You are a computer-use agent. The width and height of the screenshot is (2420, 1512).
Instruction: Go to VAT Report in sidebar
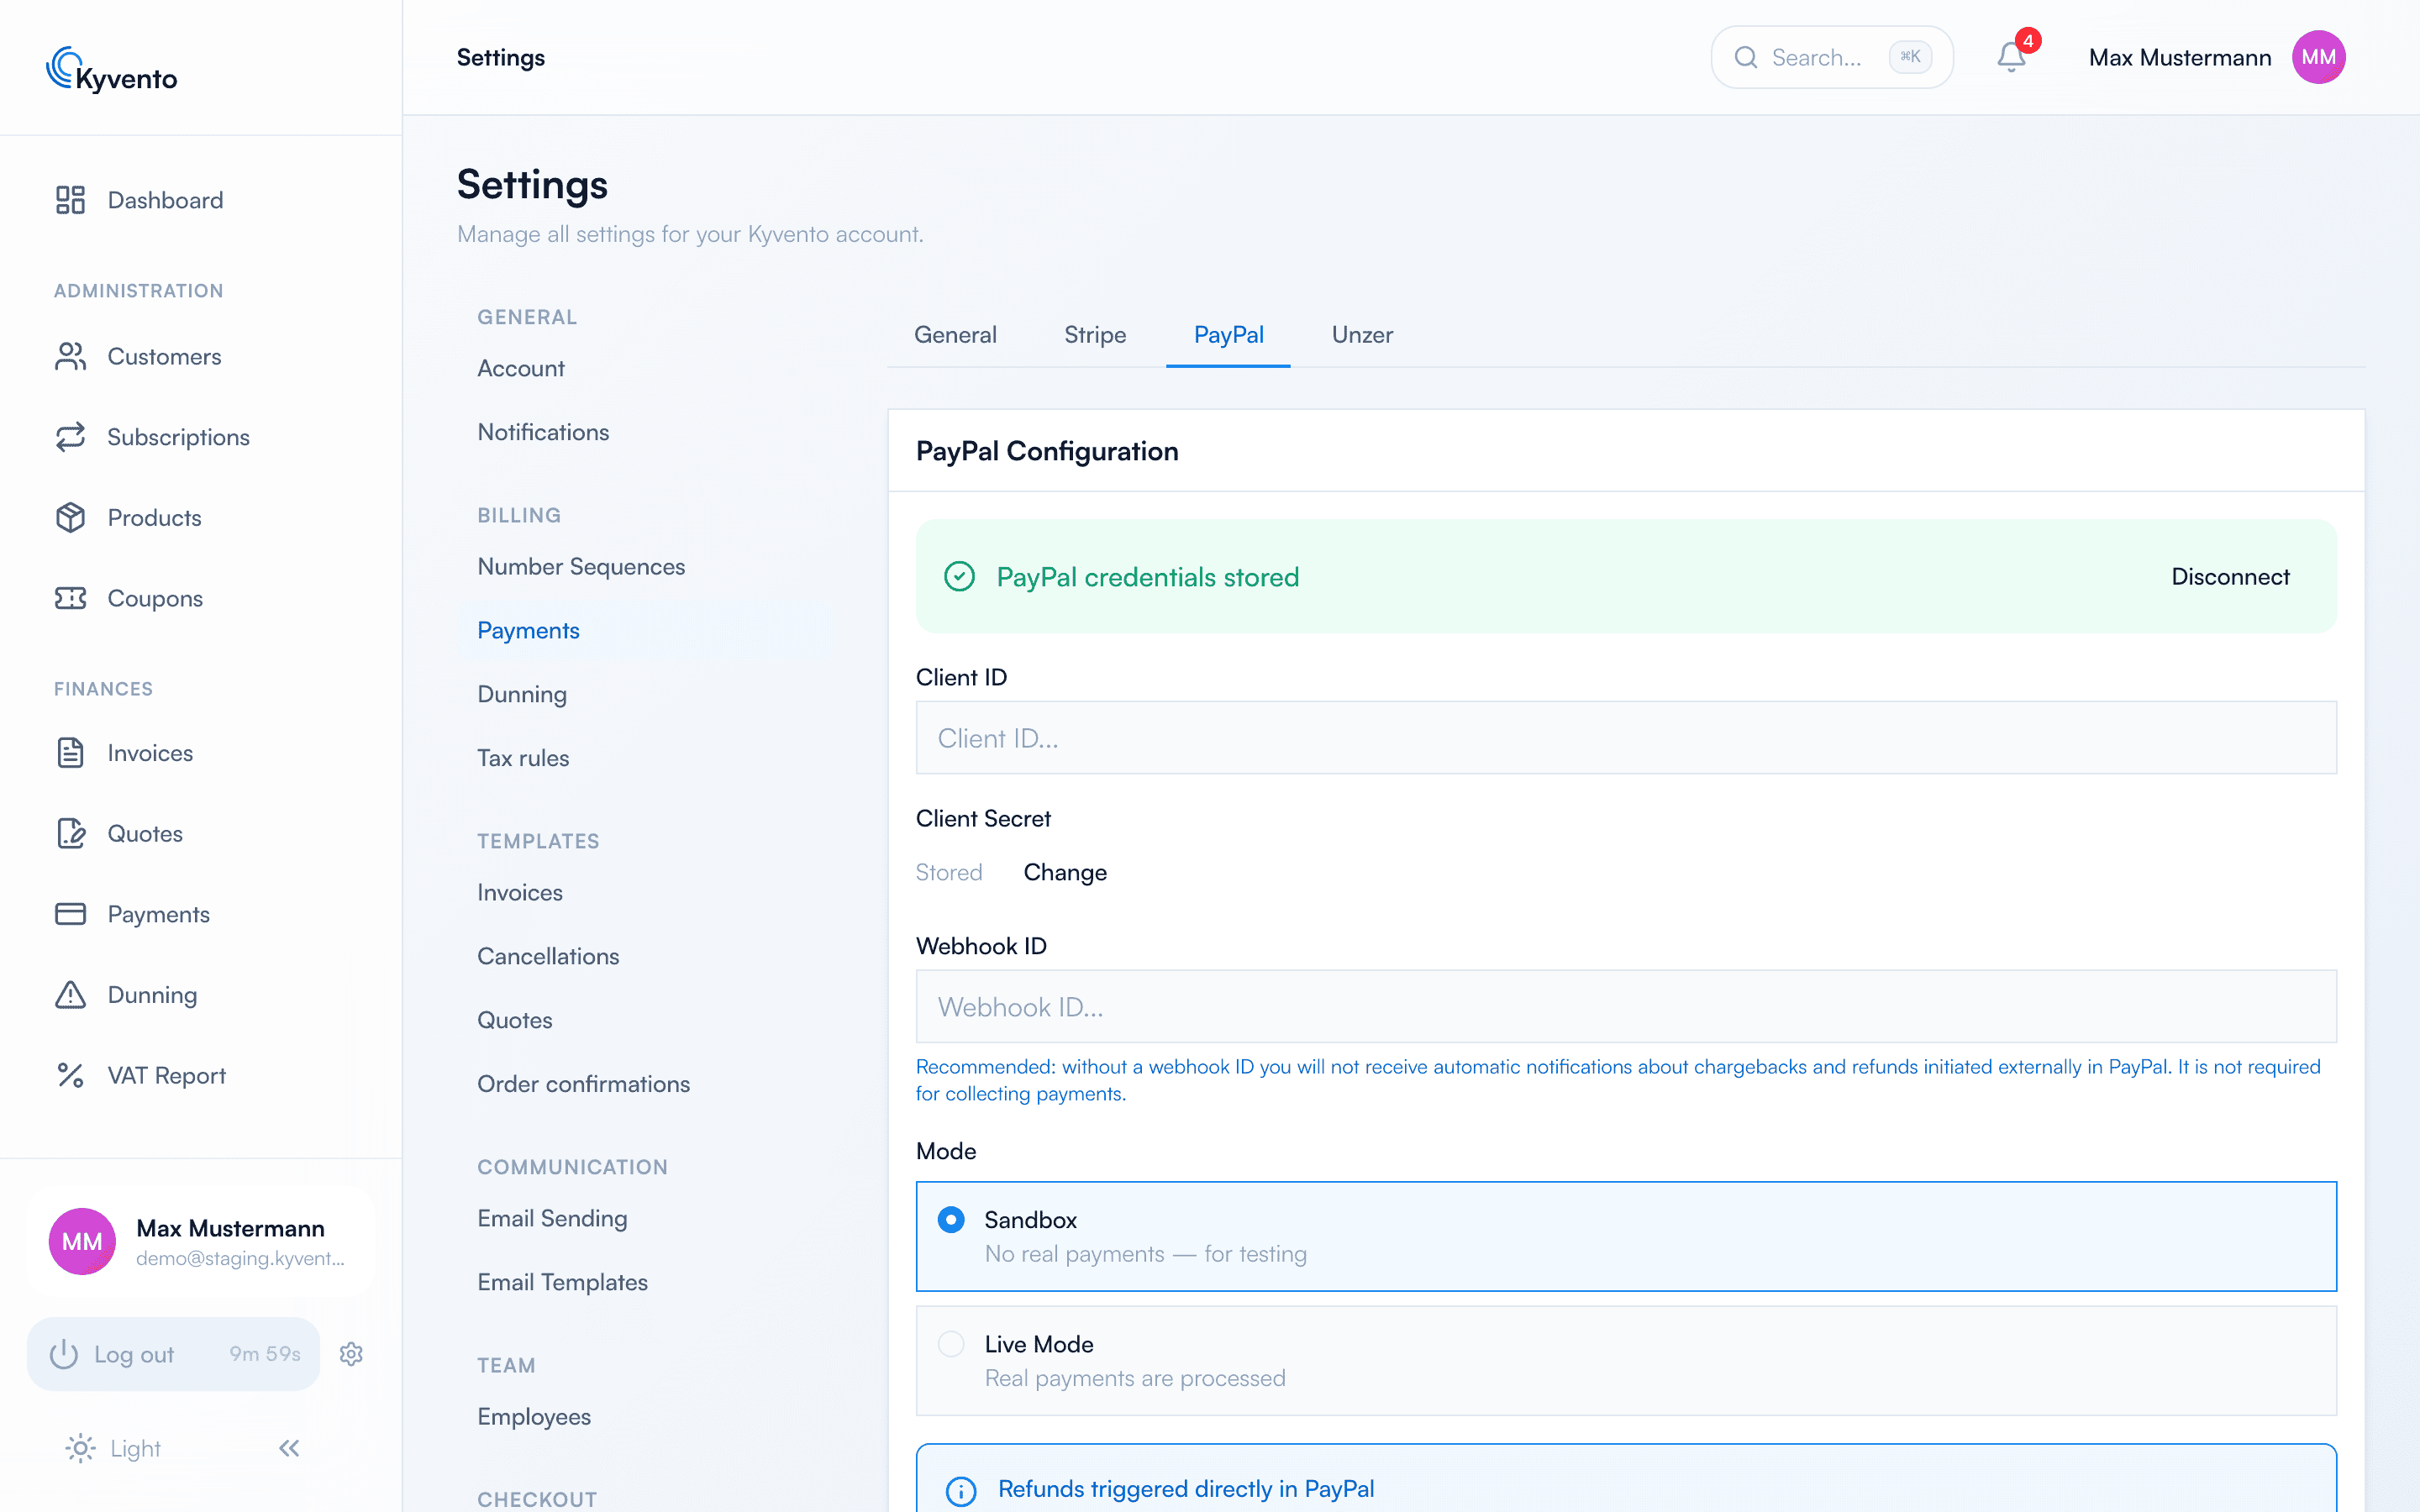[x=166, y=1075]
